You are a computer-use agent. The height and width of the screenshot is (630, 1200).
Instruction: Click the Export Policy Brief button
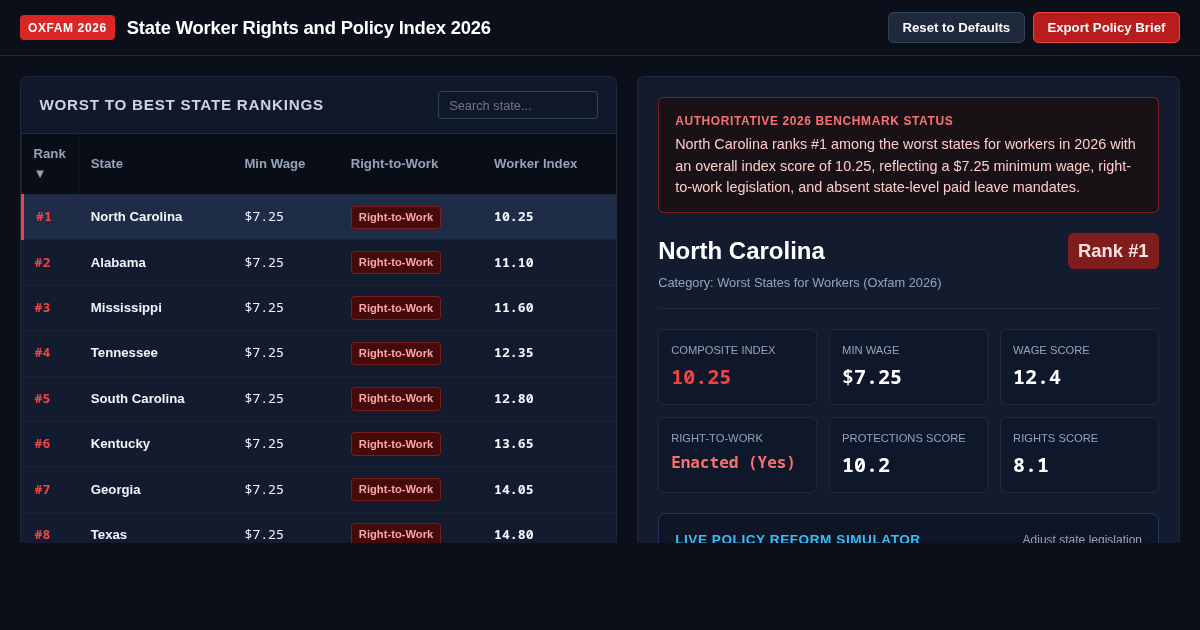pos(1106,27)
